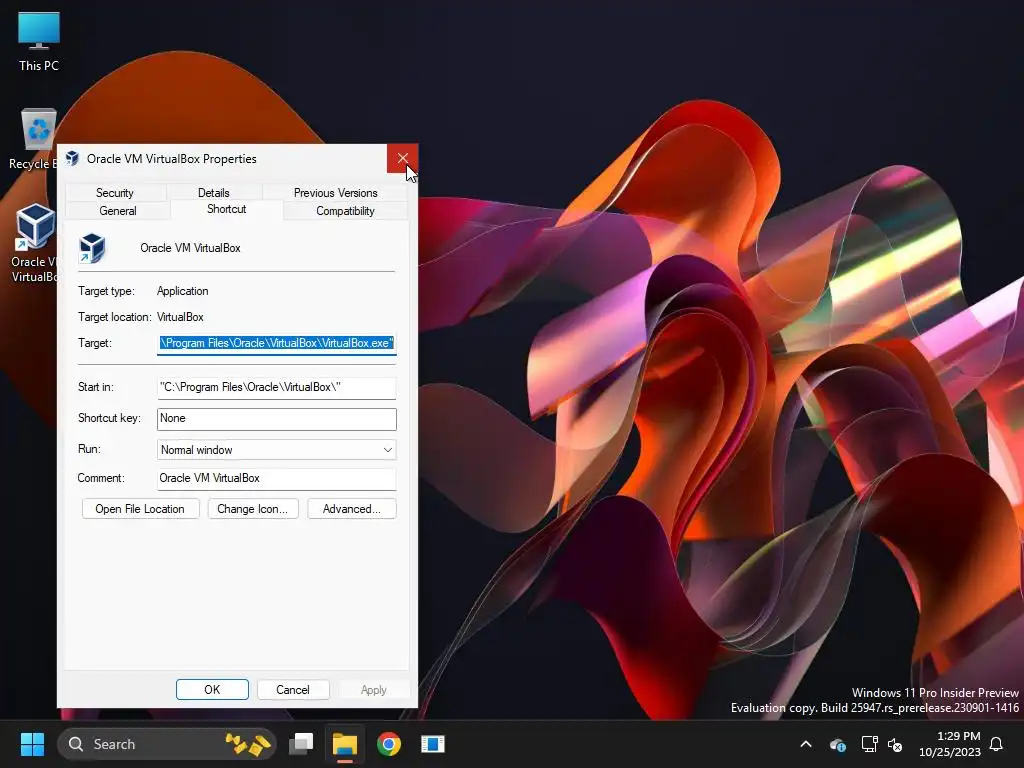Viewport: 1024px width, 768px height.
Task: Click the OneDrive cloud tray icon
Action: tap(838, 744)
